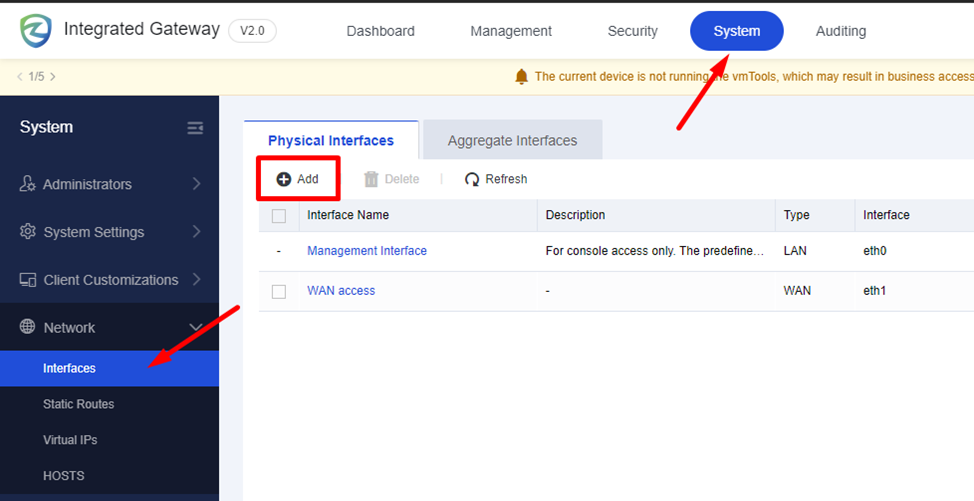Screen dimensions: 974x501
Task: Open the Security menu
Action: point(632,31)
